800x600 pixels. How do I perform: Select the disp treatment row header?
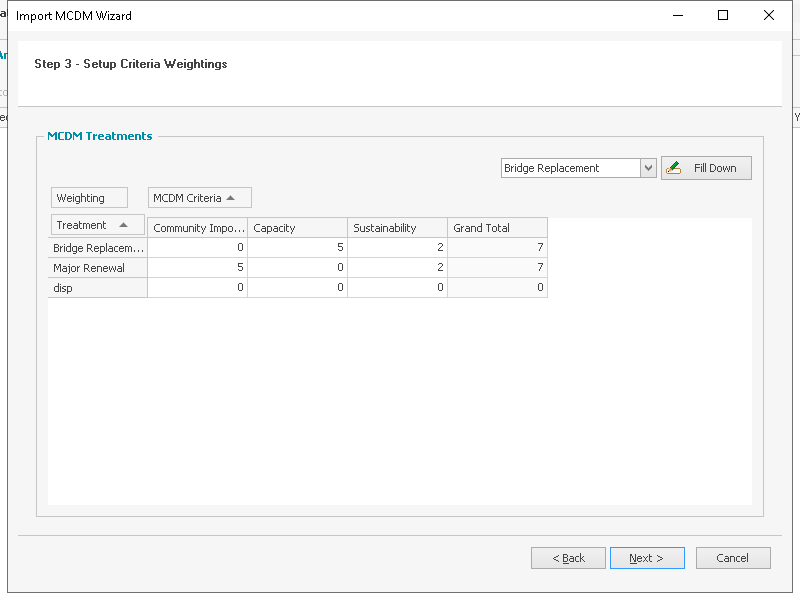98,288
